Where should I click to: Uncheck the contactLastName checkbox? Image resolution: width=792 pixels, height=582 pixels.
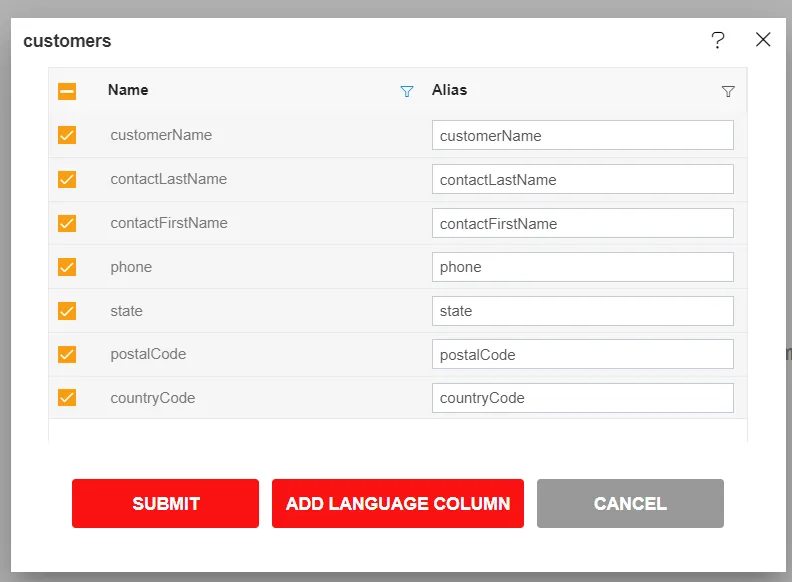67,179
